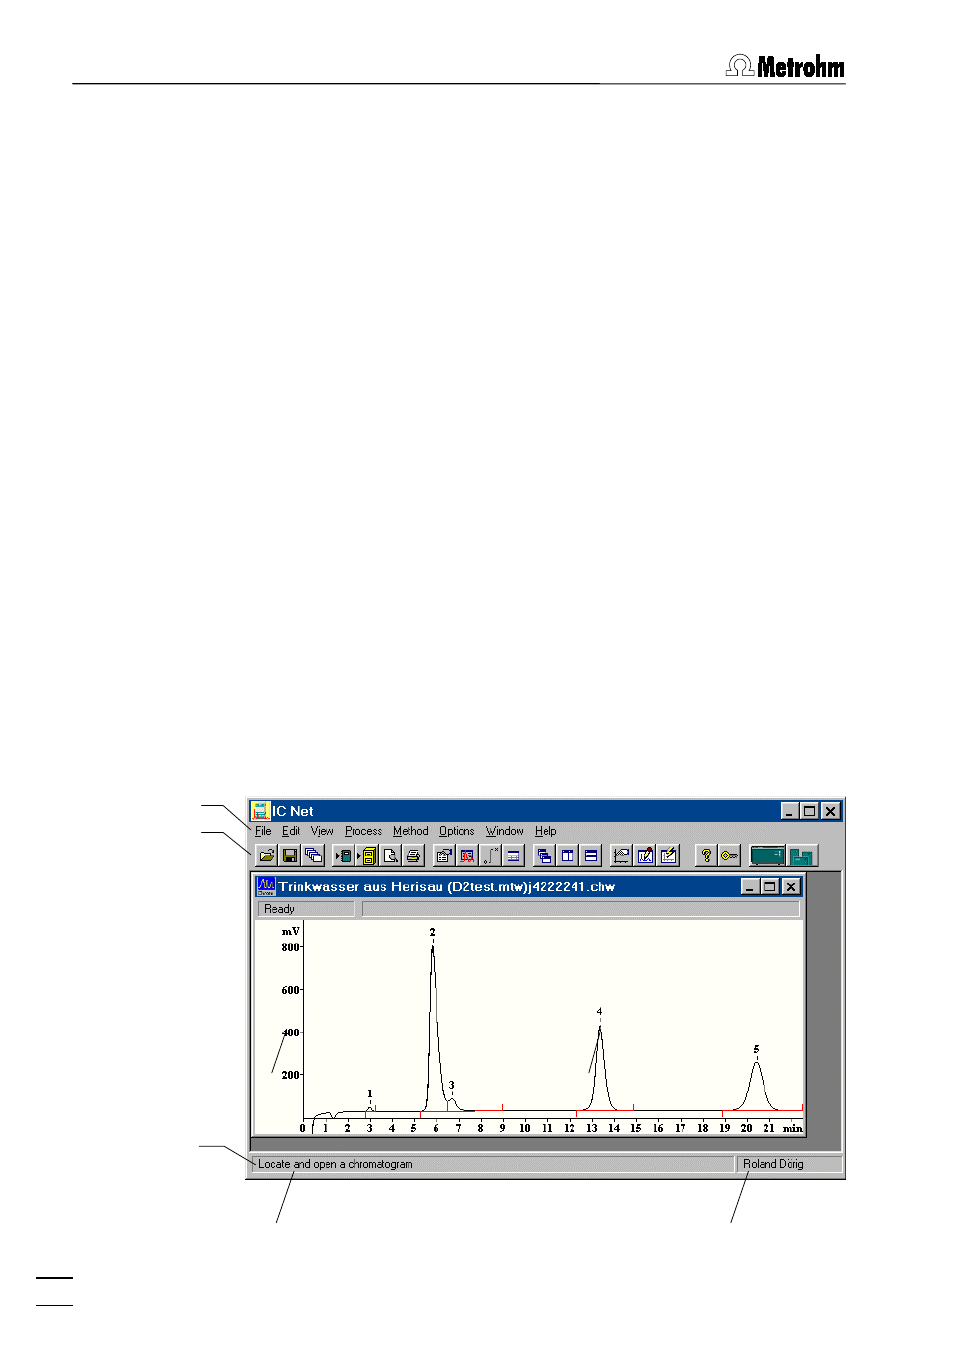Click the chart edit pencil toolbar icon
954x1350 pixels.
coord(645,856)
